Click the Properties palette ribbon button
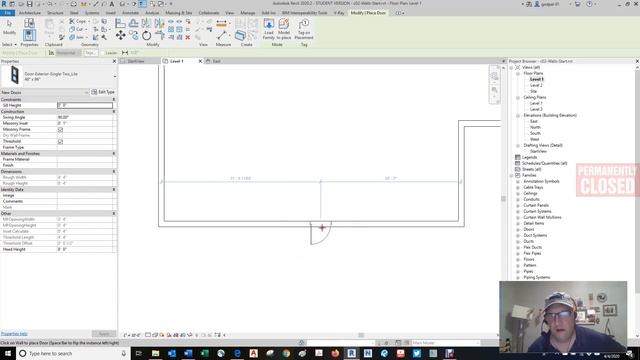 click(29, 35)
